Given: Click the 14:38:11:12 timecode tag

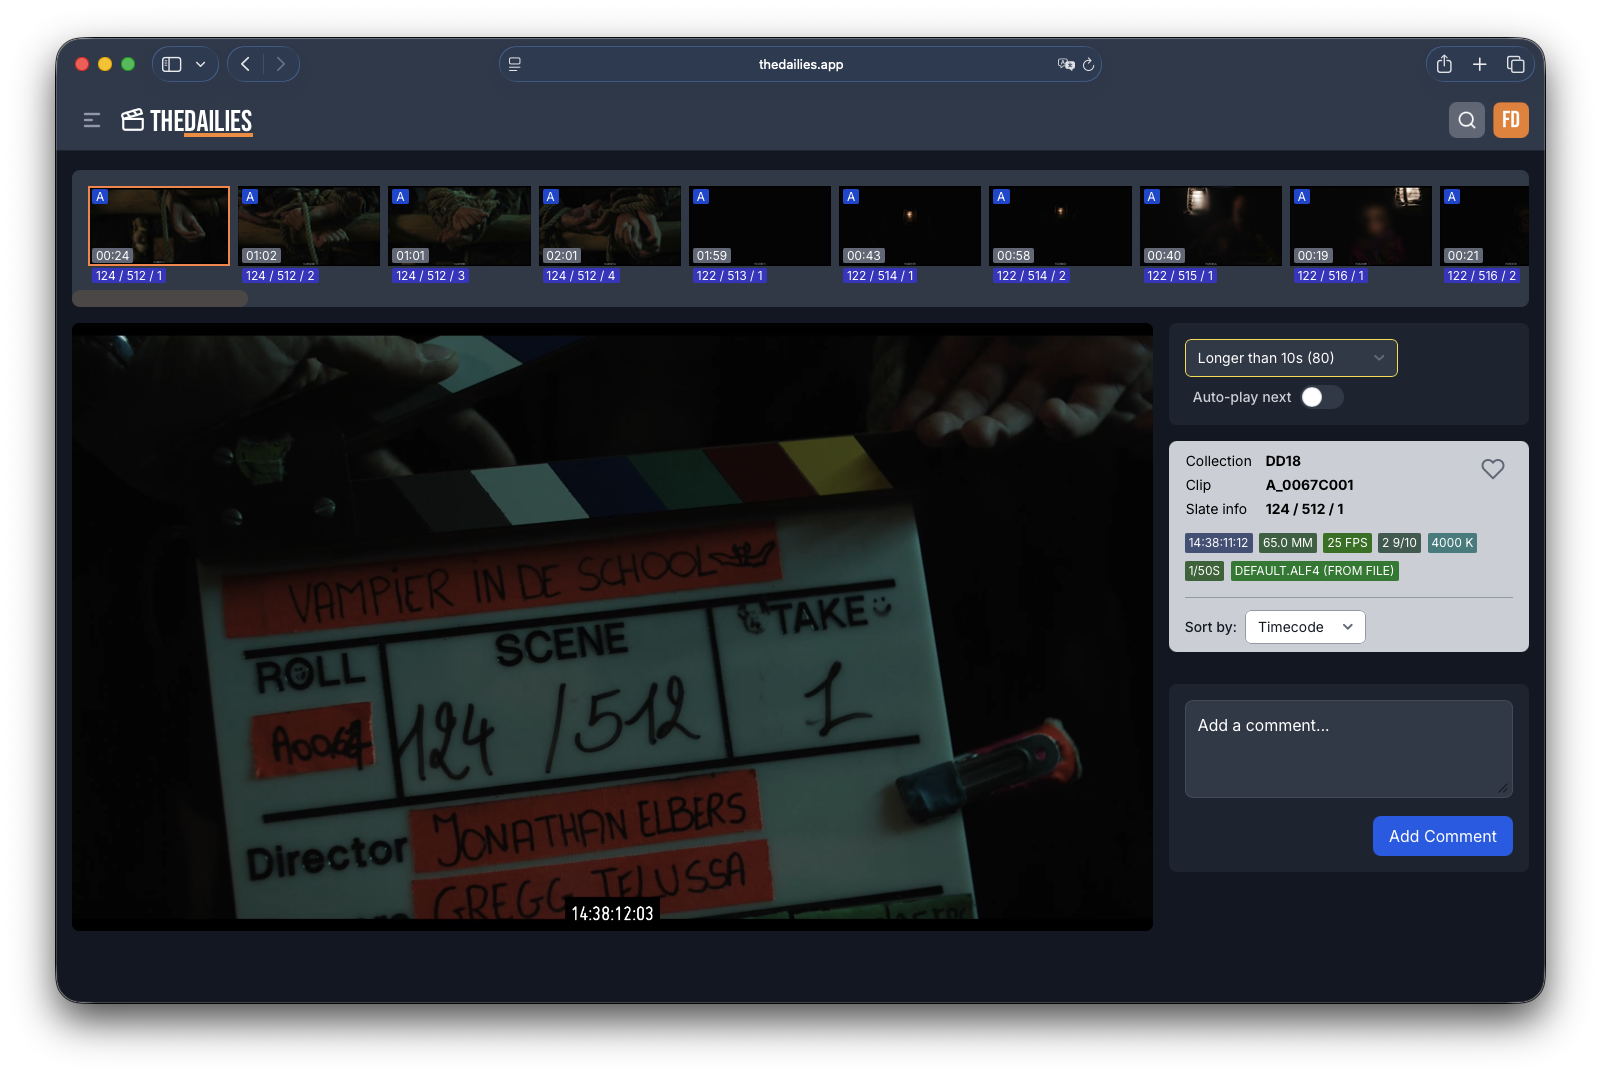Looking at the screenshot, I should (1218, 543).
